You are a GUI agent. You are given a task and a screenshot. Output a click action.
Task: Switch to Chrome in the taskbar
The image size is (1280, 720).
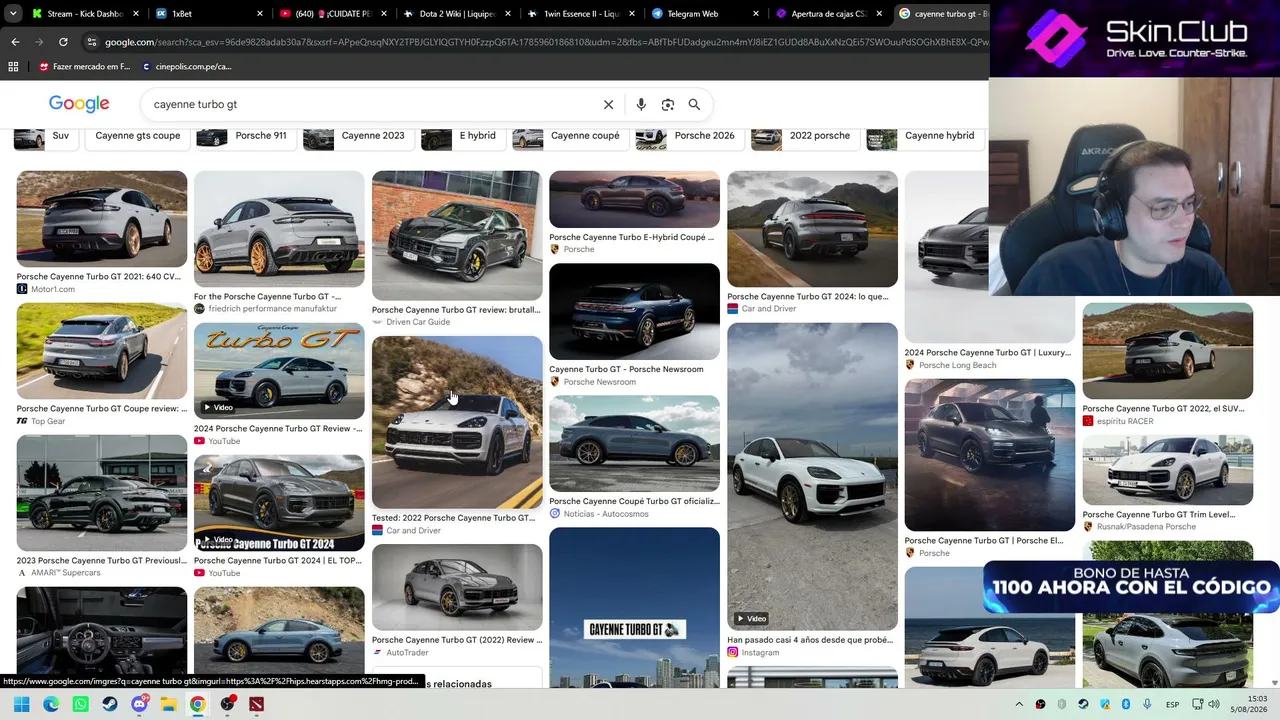click(198, 704)
